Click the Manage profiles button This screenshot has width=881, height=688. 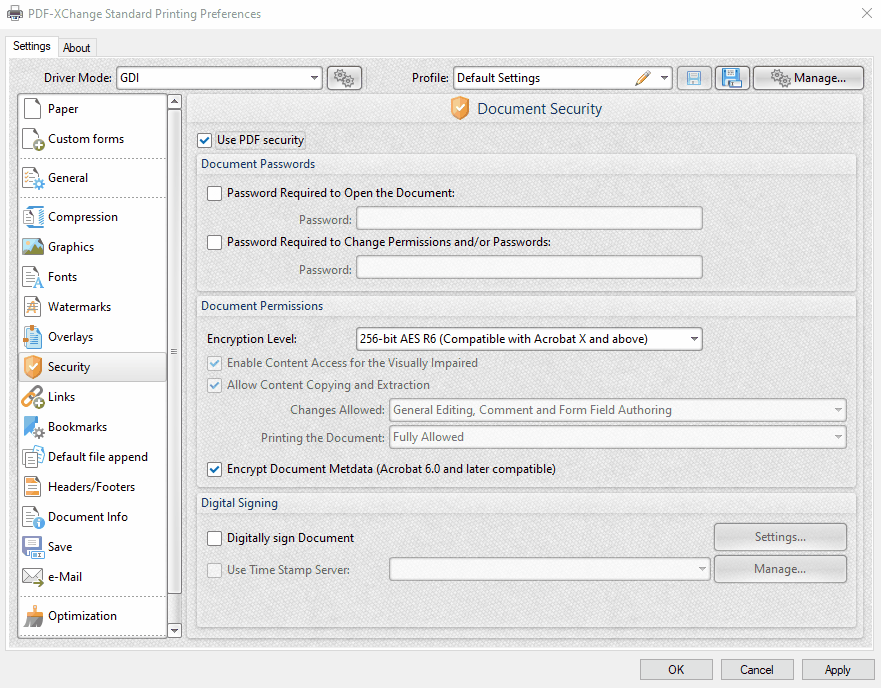pos(808,77)
